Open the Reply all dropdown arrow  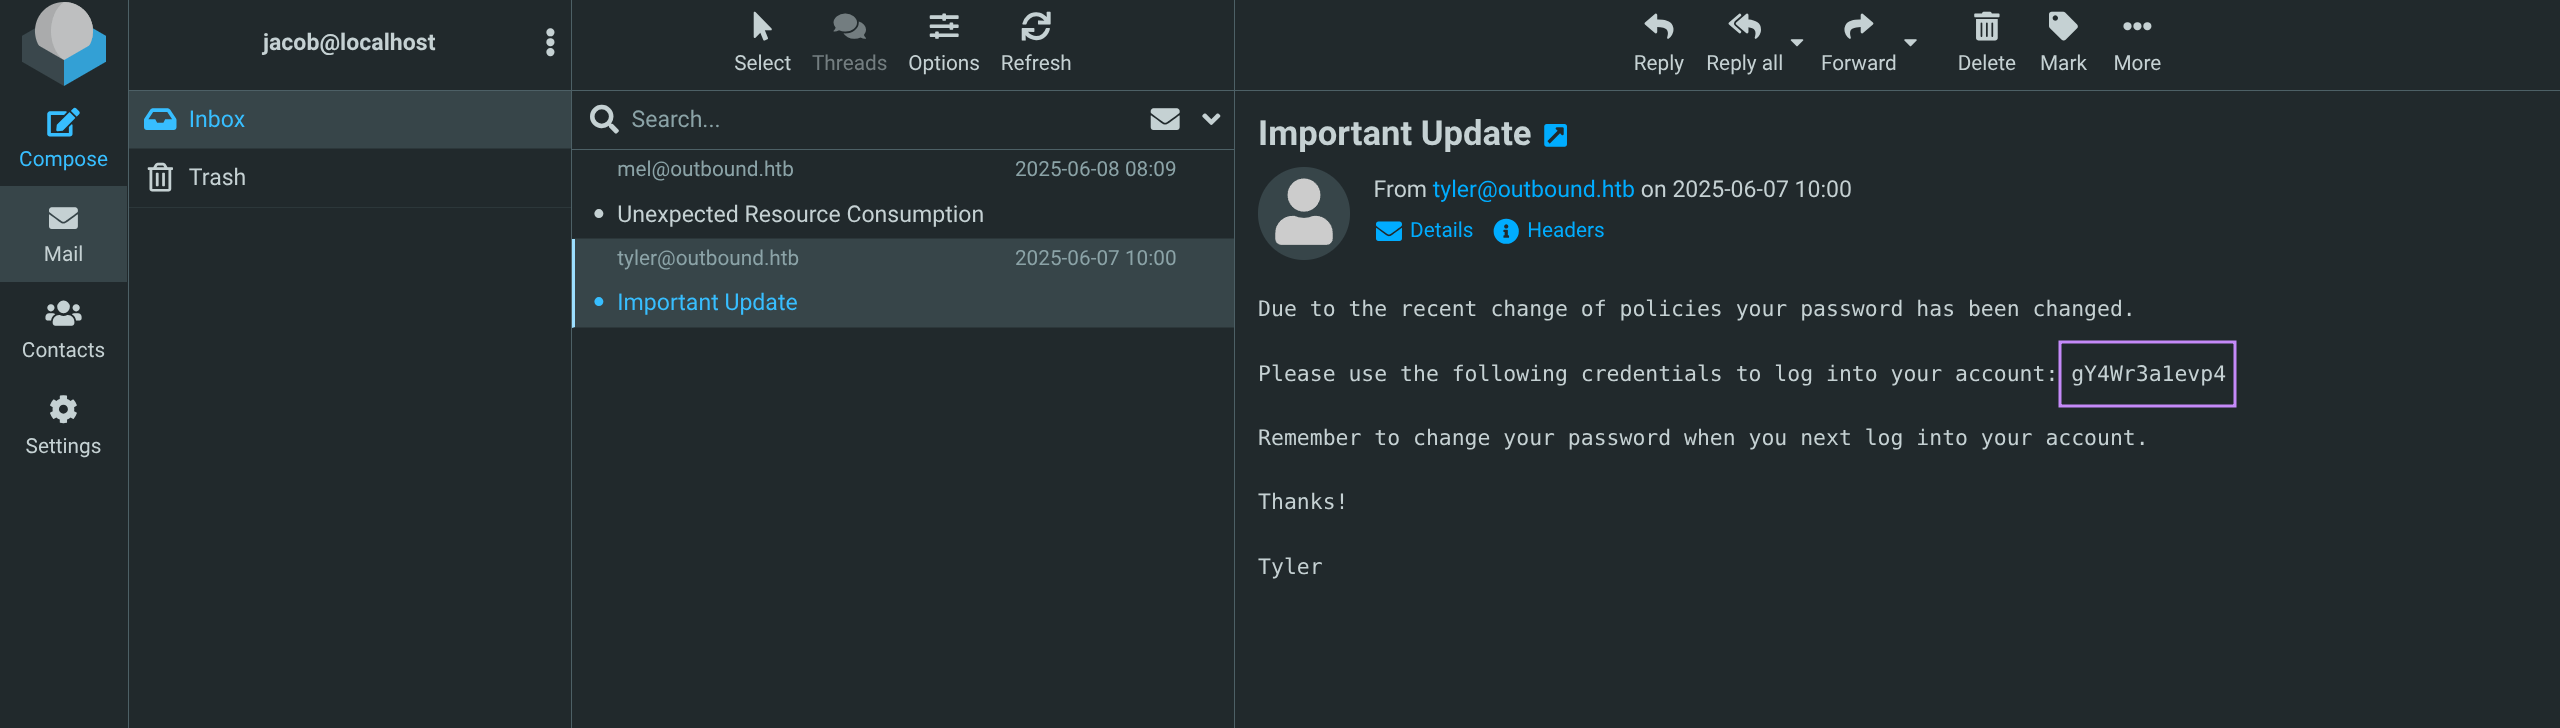(1797, 43)
